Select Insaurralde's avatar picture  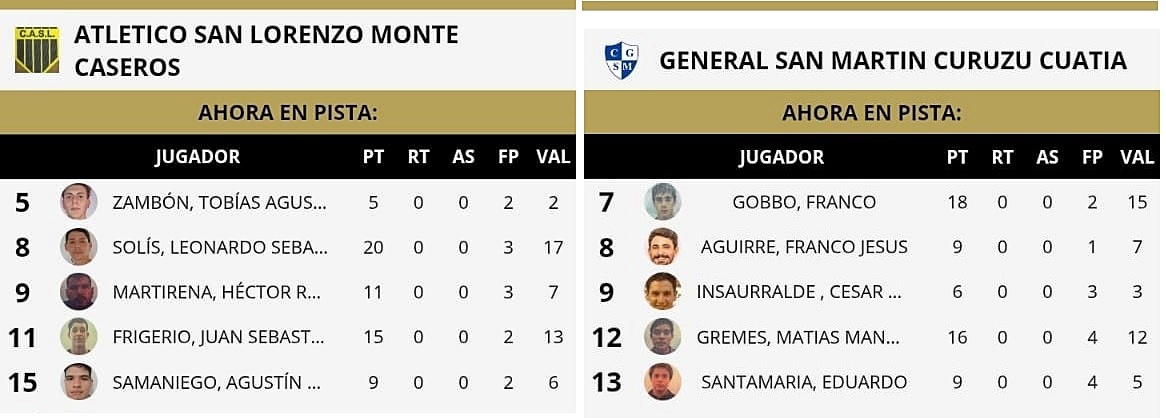(x=662, y=292)
